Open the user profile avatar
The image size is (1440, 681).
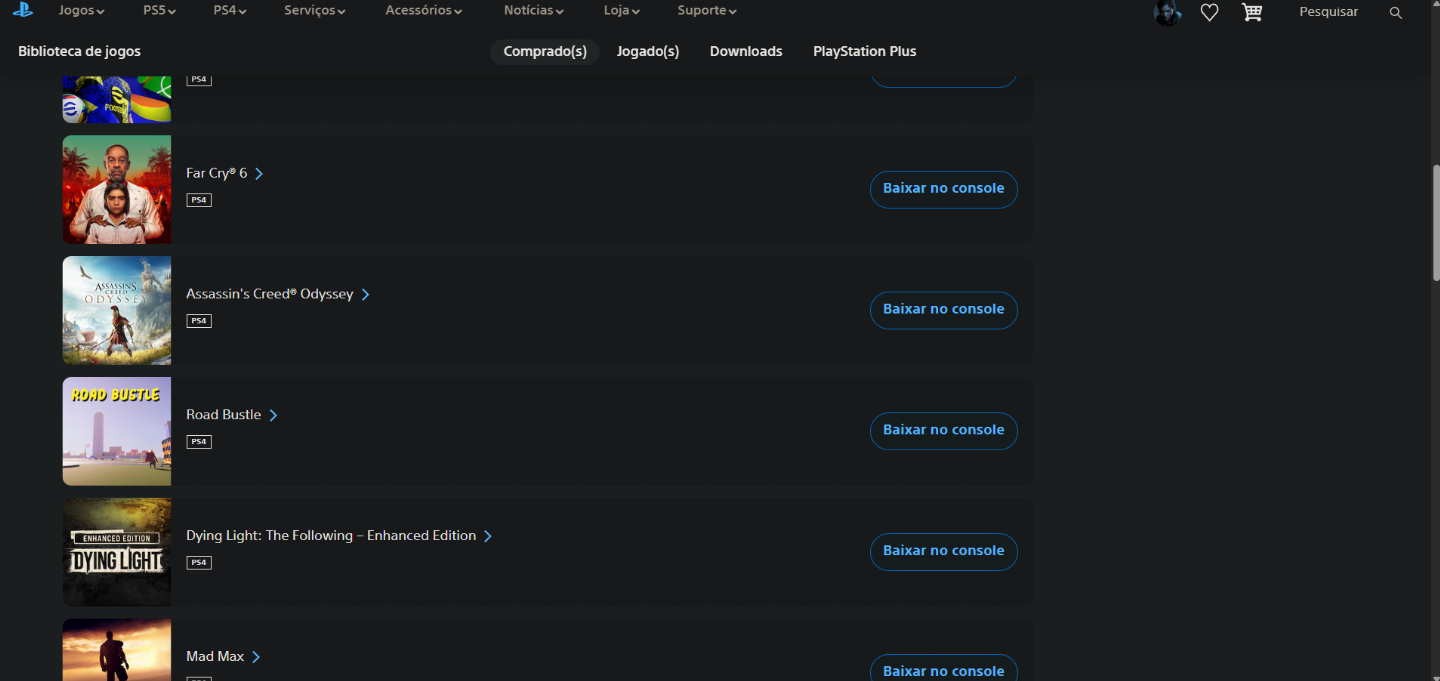click(x=1167, y=12)
